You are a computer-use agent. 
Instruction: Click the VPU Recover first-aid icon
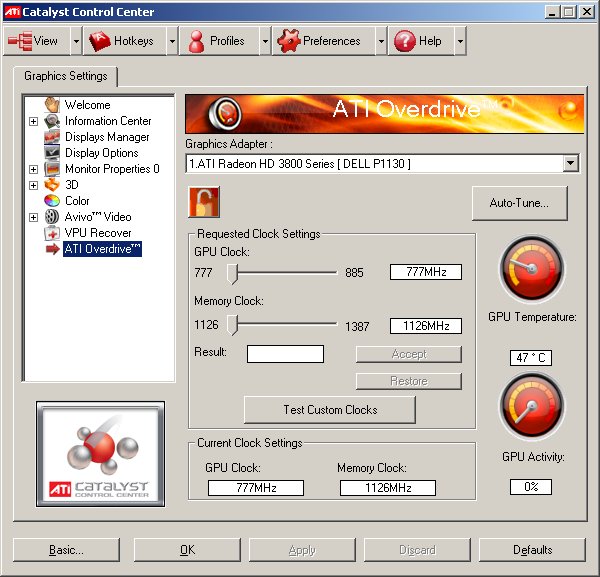(52, 233)
